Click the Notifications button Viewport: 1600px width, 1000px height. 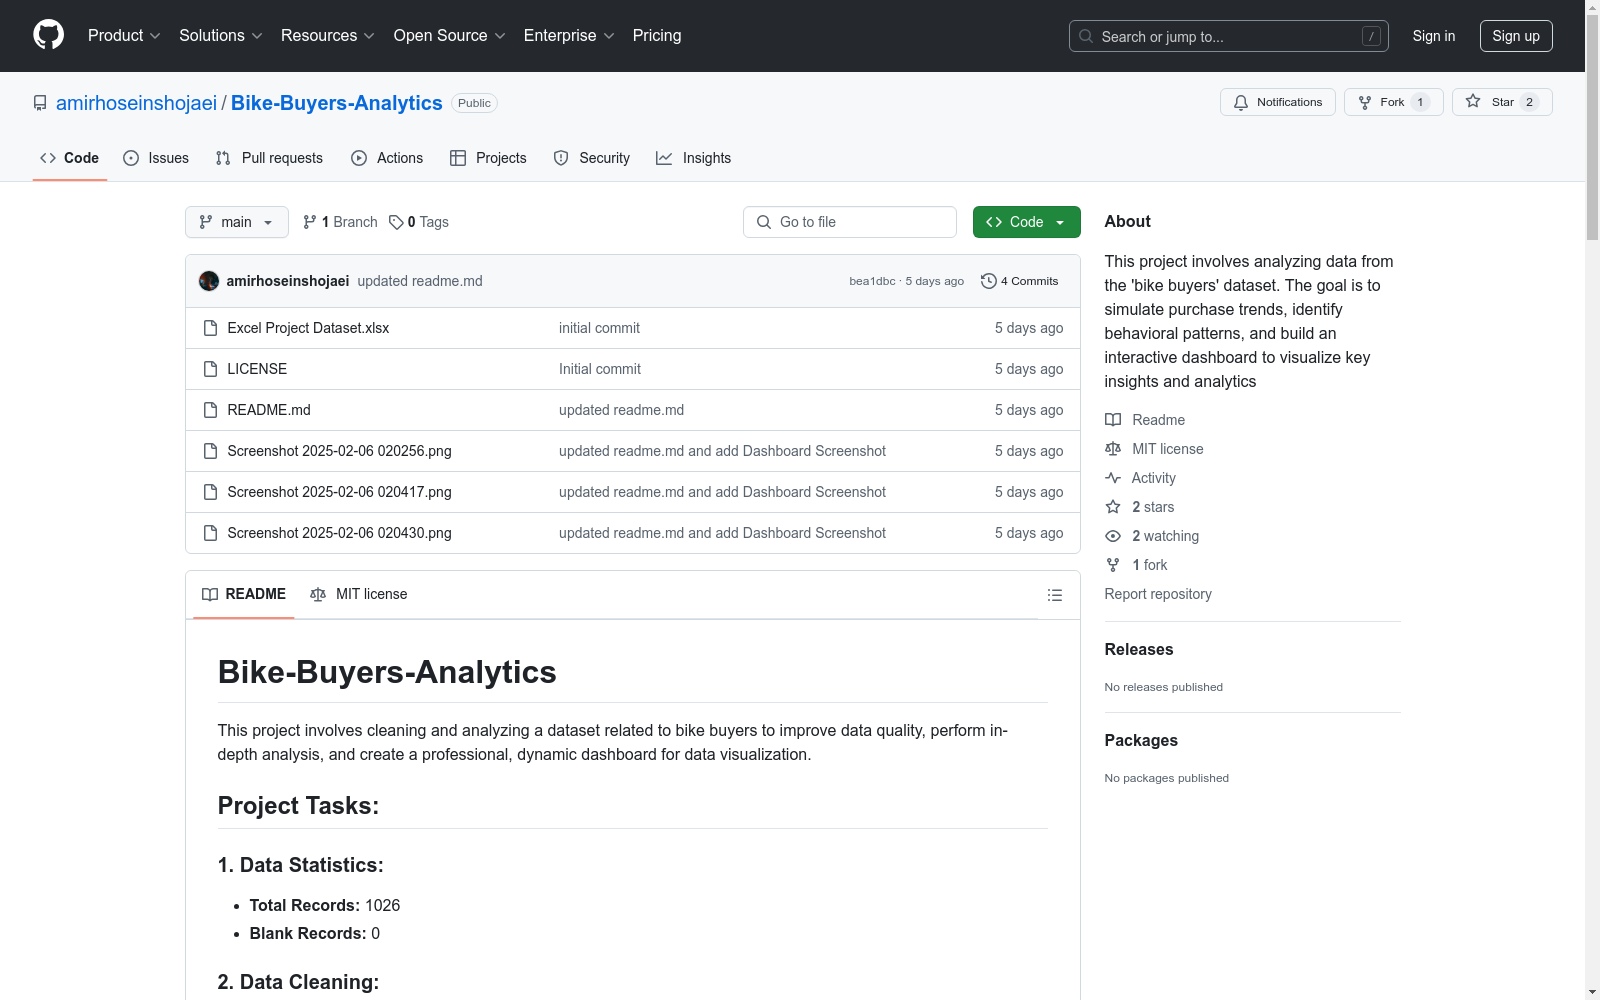point(1278,102)
